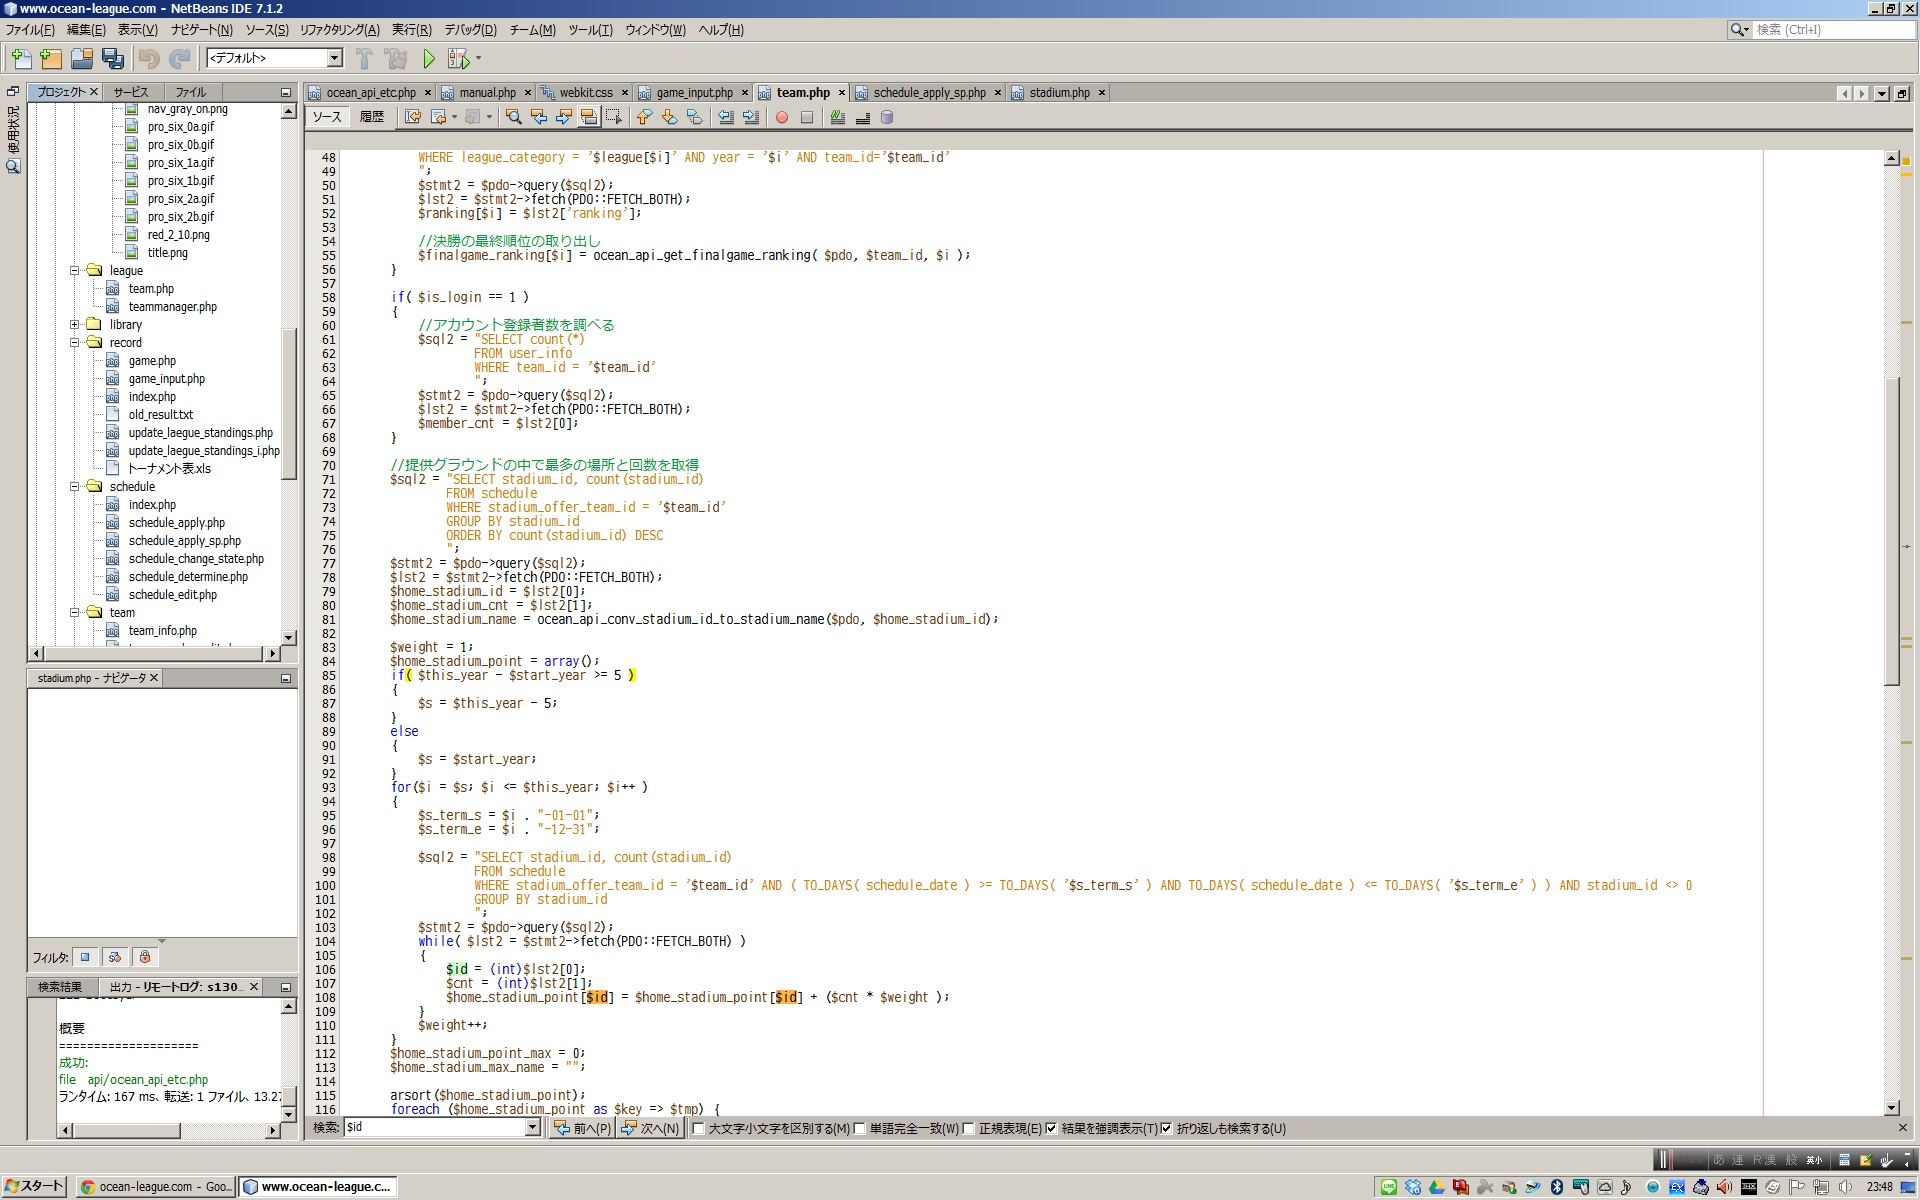This screenshot has height=1200, width=1920.
Task: Toggle the 正規表現 checkbox in the search bar
Action: 969,1129
